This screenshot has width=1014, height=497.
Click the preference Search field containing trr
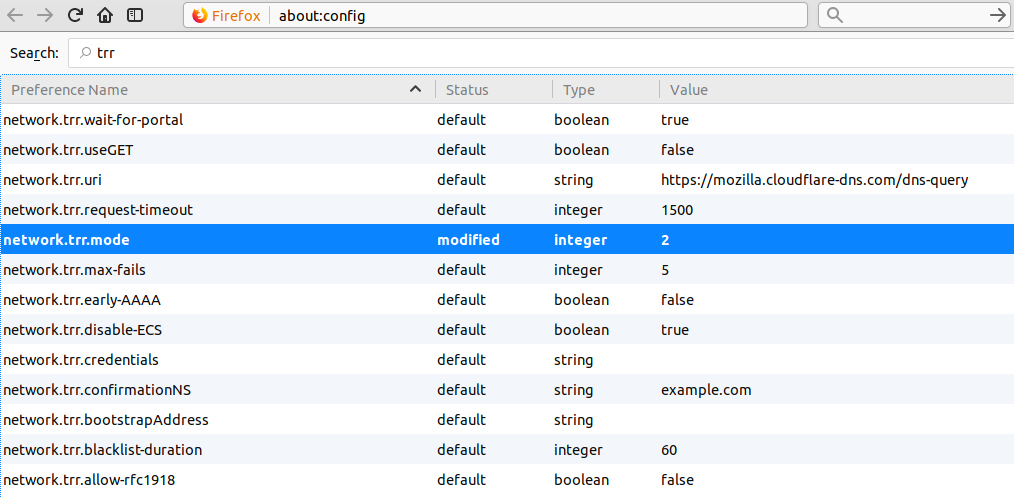click(x=541, y=53)
